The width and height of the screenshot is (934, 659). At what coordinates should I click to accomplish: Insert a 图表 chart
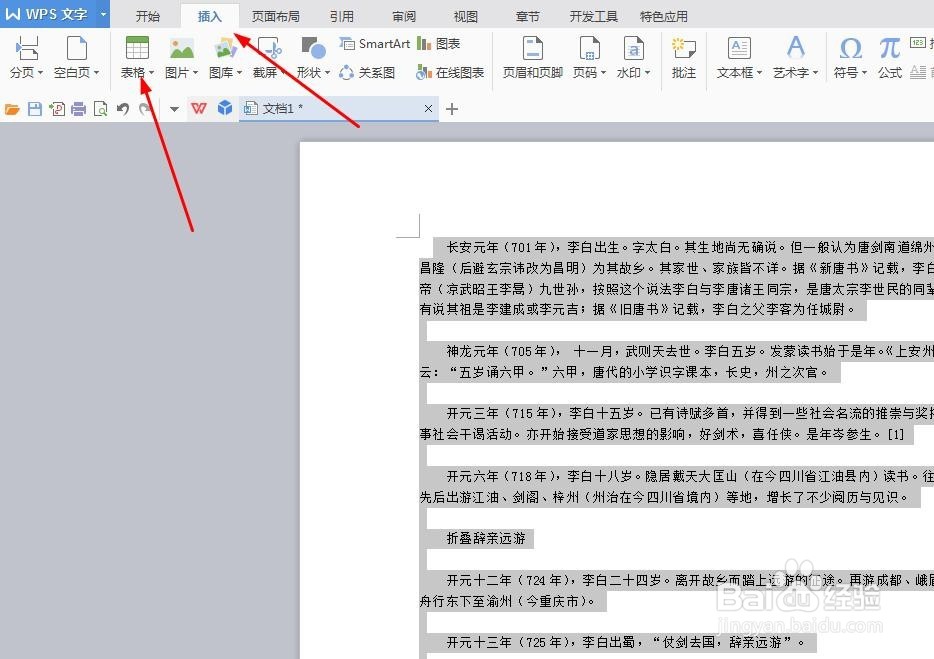point(449,42)
